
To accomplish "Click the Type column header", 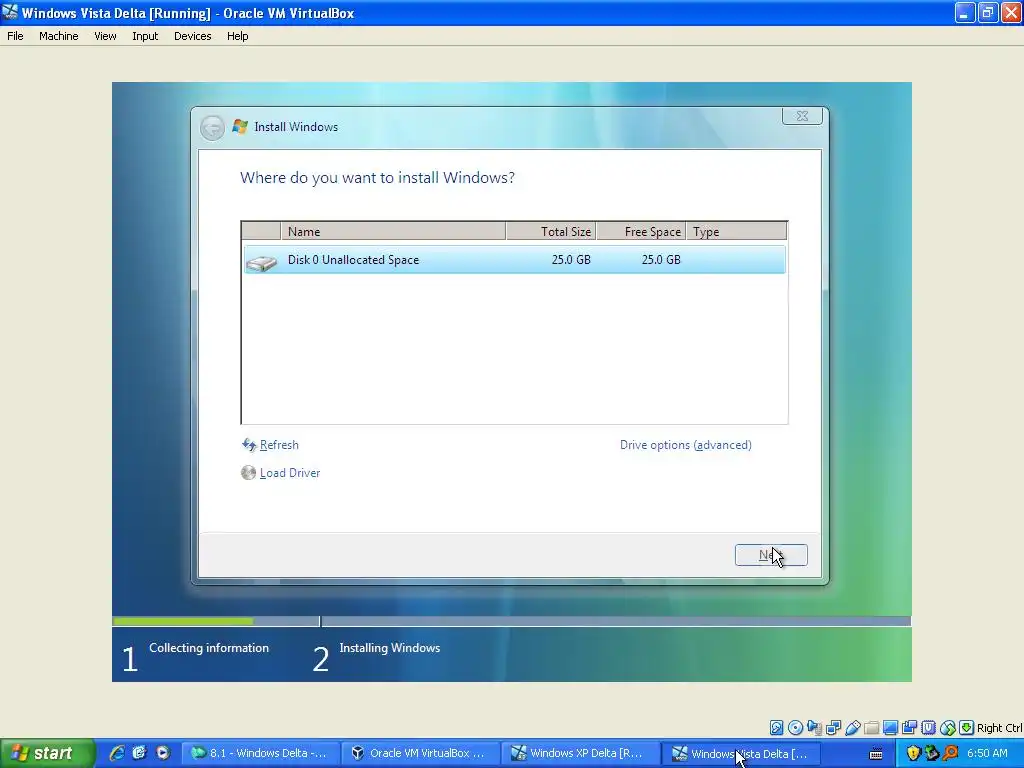I will click(x=737, y=231).
